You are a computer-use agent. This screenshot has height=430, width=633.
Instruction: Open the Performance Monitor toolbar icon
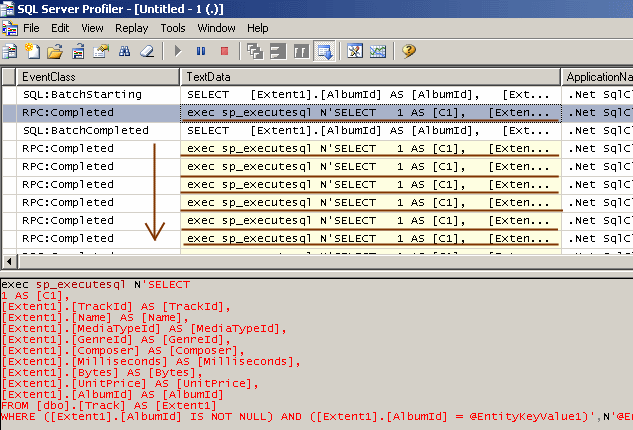click(378, 51)
